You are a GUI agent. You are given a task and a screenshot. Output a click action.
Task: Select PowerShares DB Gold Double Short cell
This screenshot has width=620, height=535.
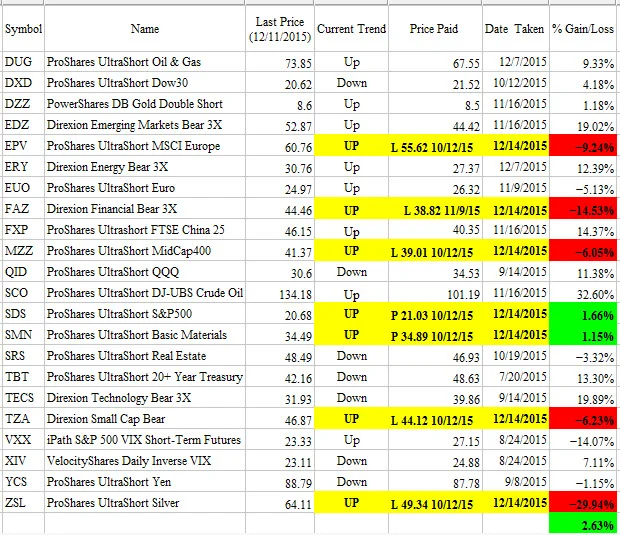[x=145, y=104]
